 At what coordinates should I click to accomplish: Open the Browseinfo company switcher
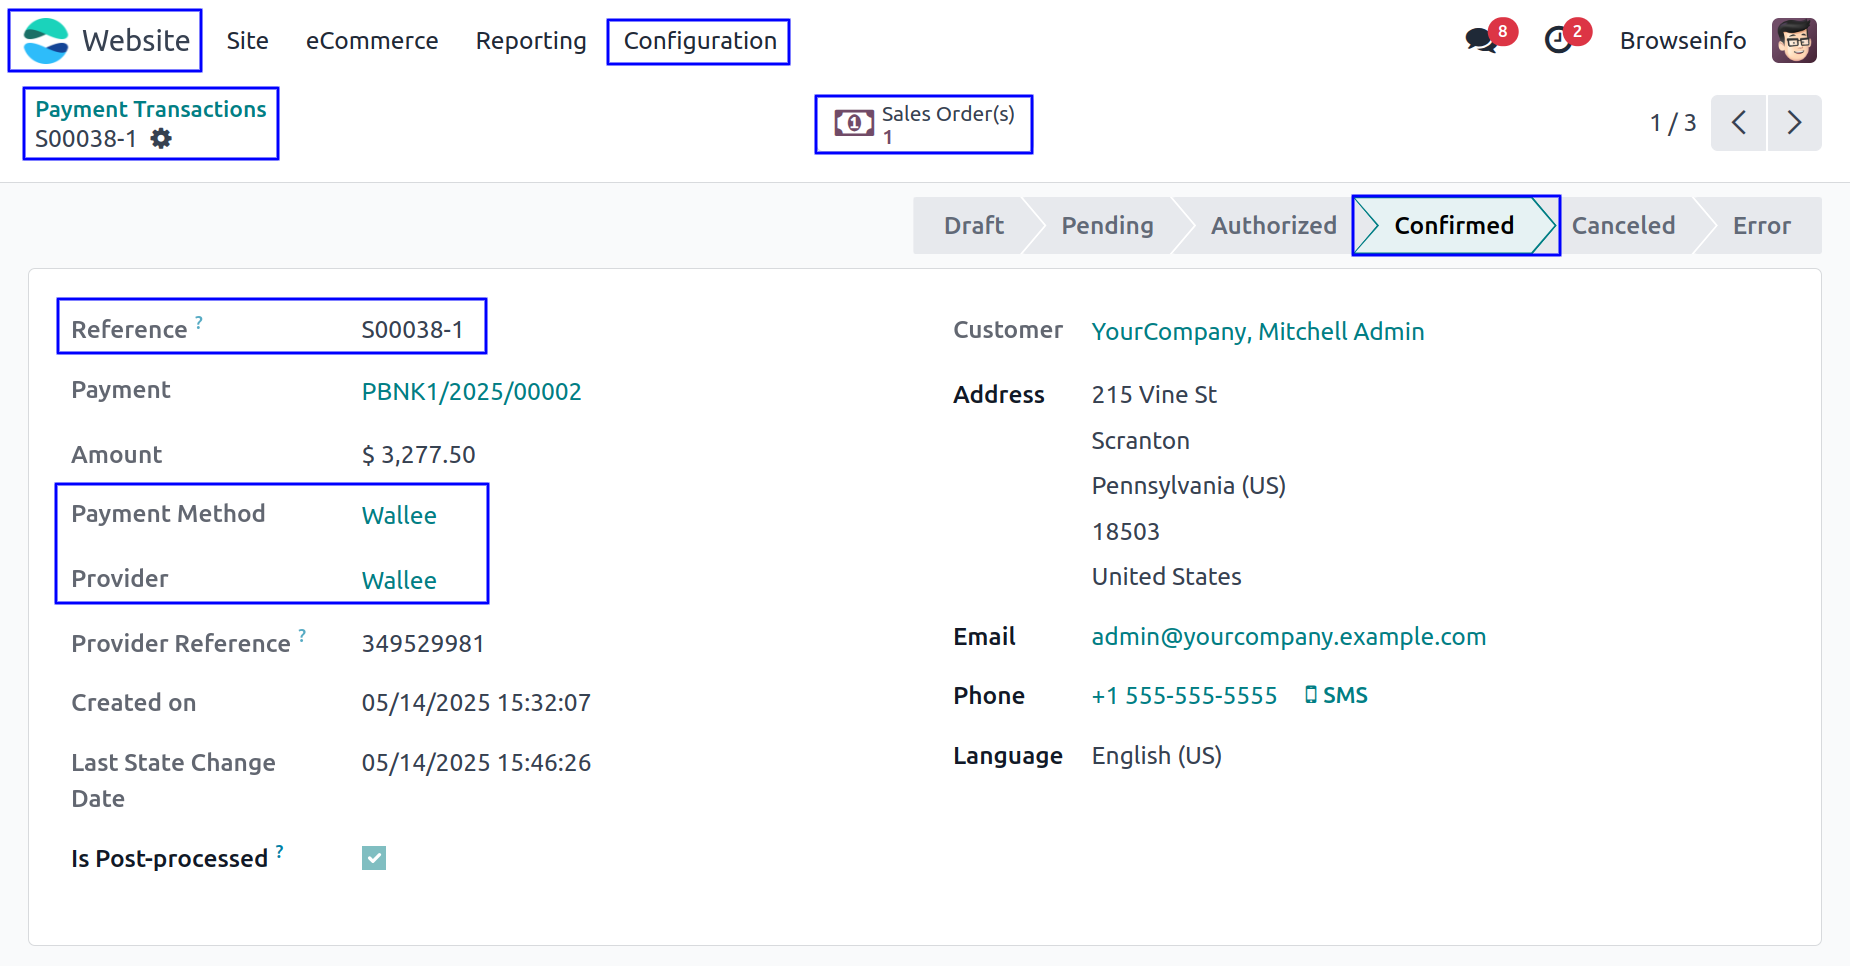click(1683, 41)
